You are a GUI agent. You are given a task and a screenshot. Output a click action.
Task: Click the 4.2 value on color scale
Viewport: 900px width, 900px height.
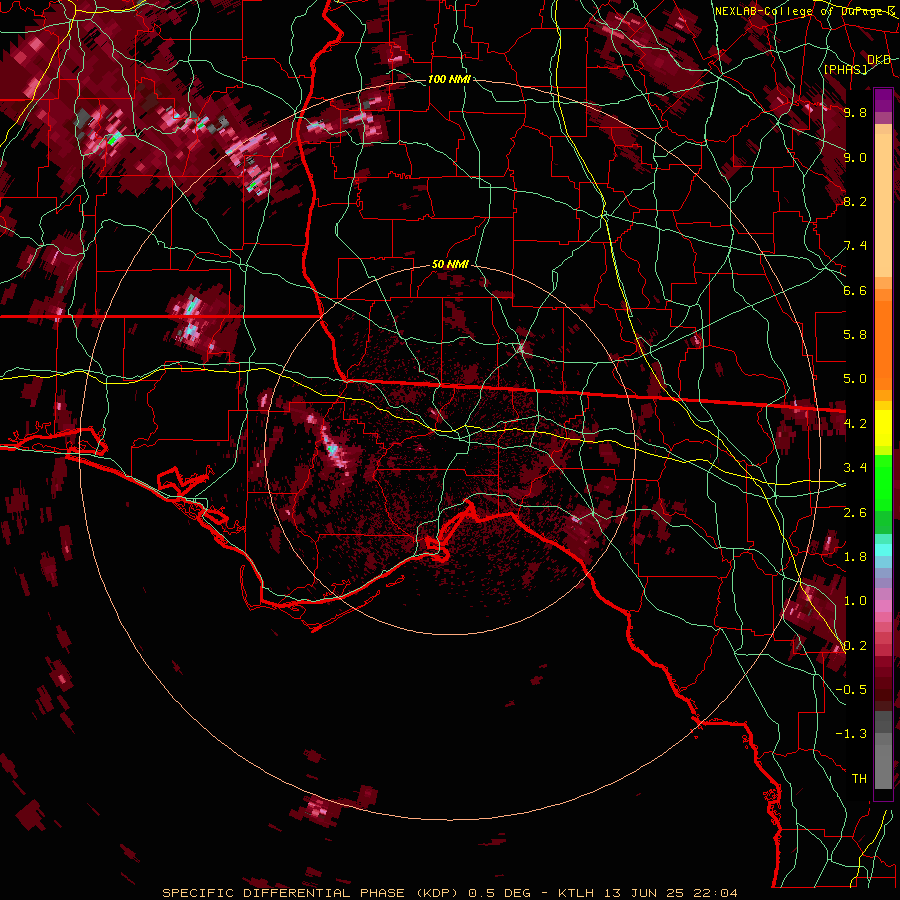[855, 424]
